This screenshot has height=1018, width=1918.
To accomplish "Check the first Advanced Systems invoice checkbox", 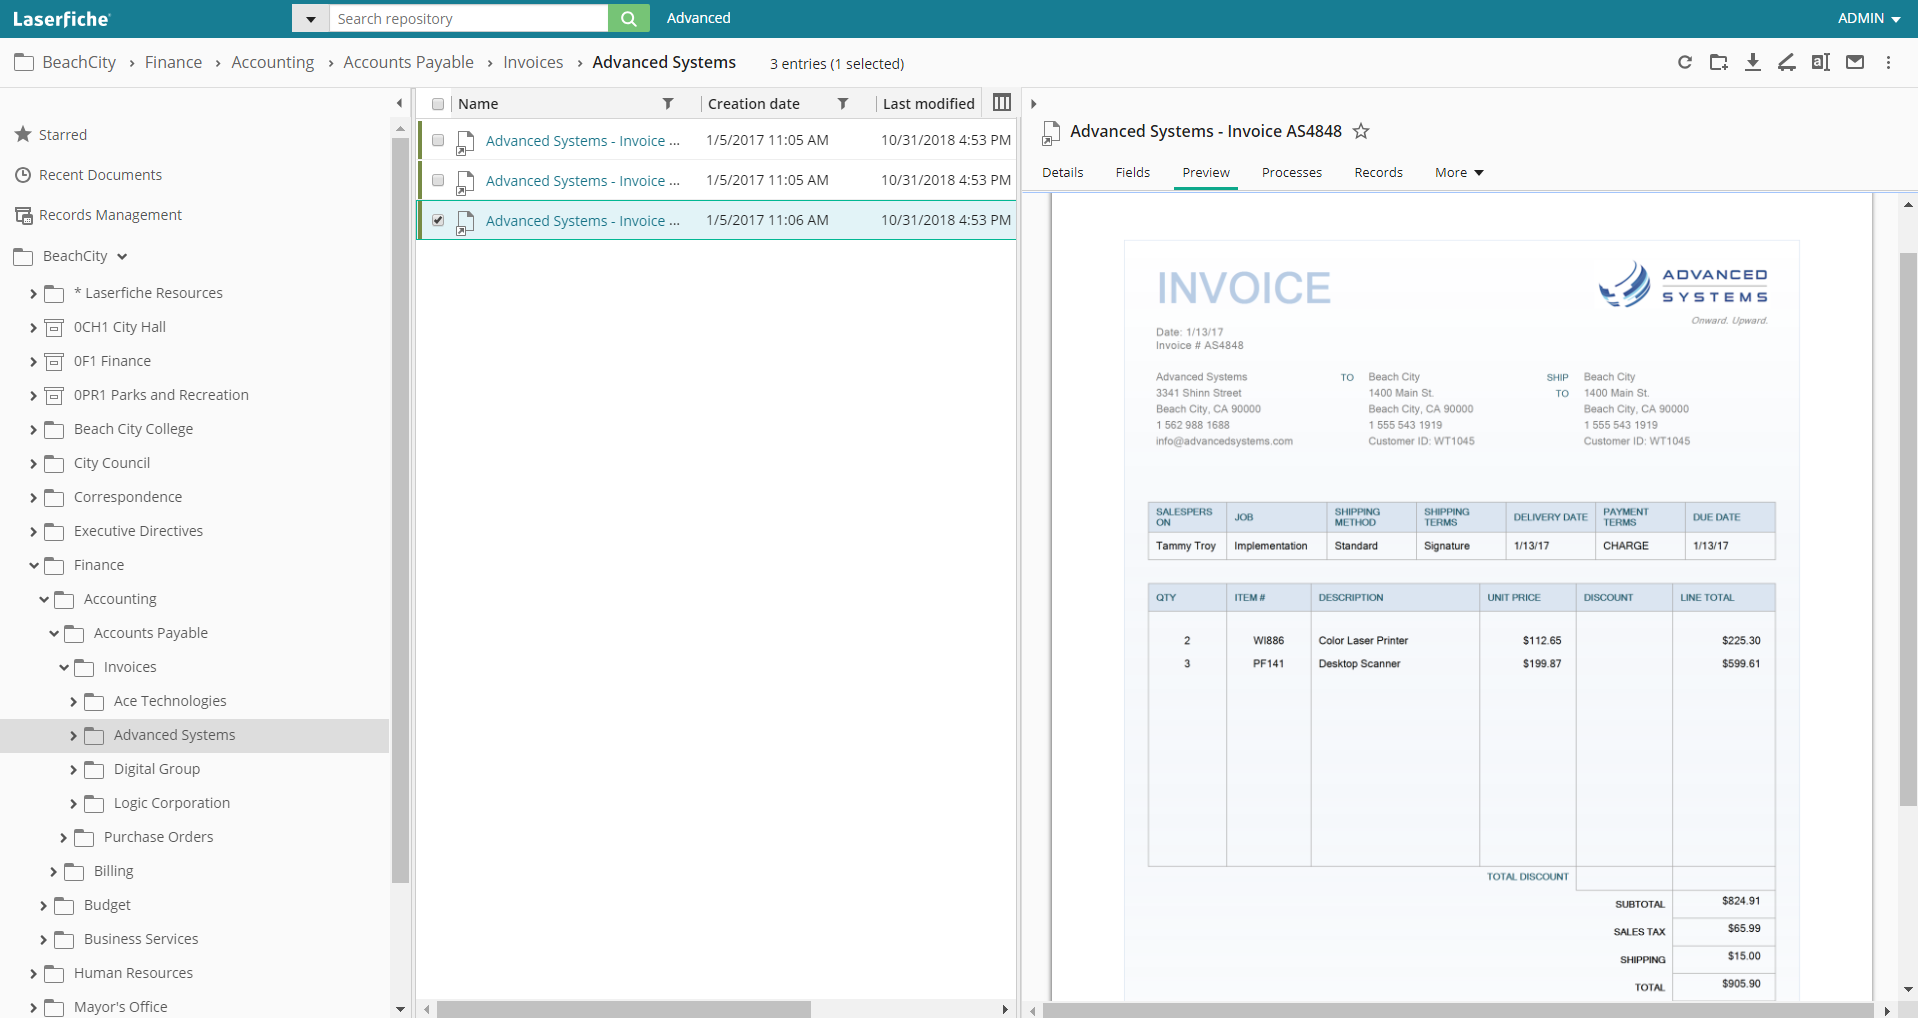I will [437, 140].
